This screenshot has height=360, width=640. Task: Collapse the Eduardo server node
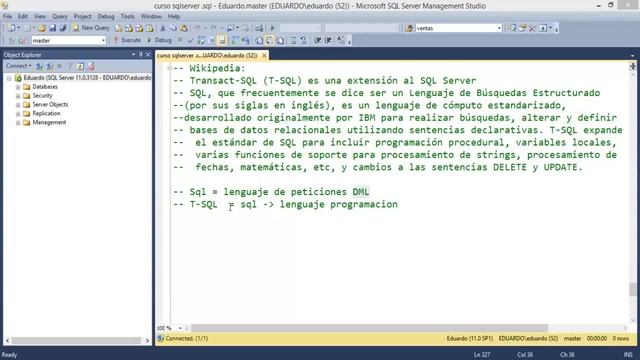[9, 78]
